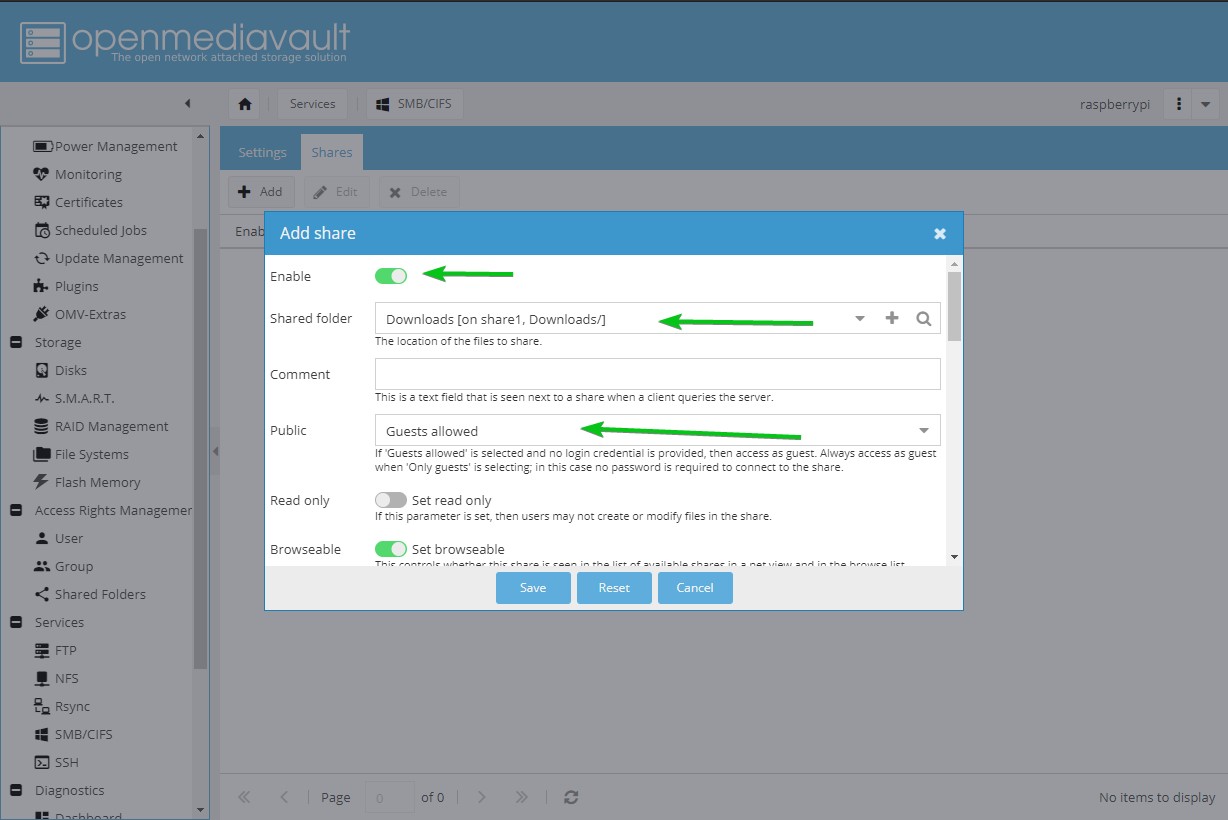Open FTP service in sidebar
Viewport: 1228px width, 820px height.
(55, 650)
